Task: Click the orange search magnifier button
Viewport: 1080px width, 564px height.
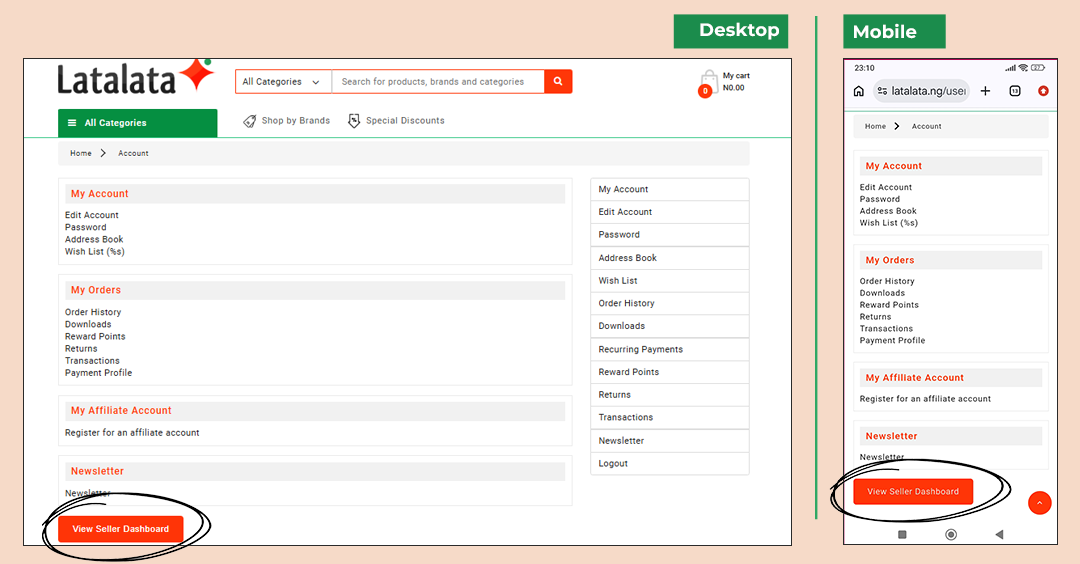Action: tap(558, 81)
